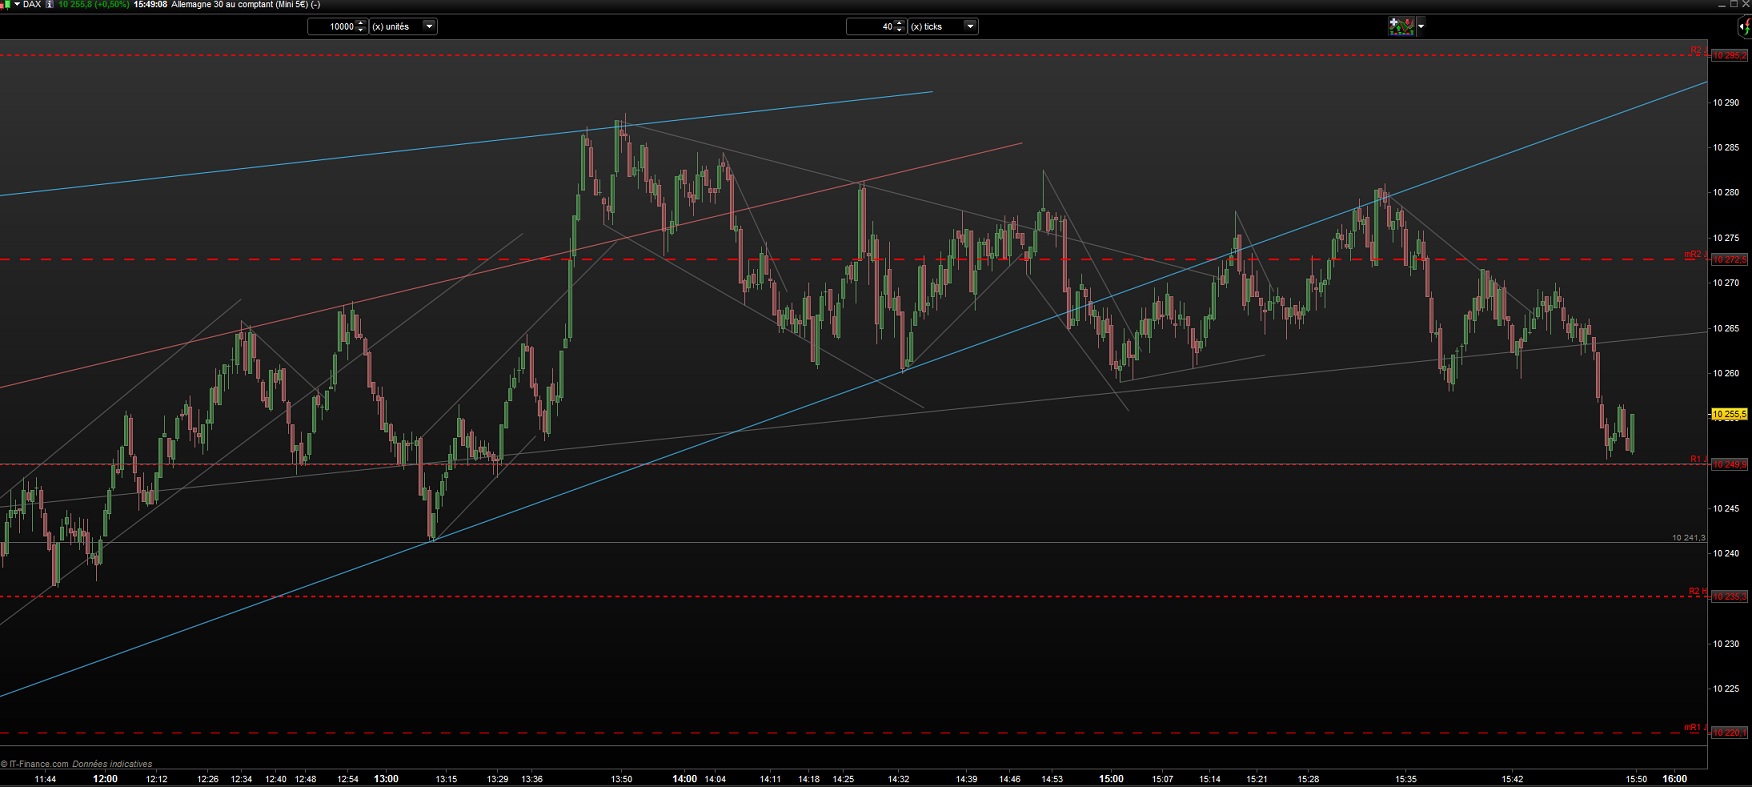Expand the arrow beside add indicator icon
This screenshot has height=787, width=1752.
1421,27
